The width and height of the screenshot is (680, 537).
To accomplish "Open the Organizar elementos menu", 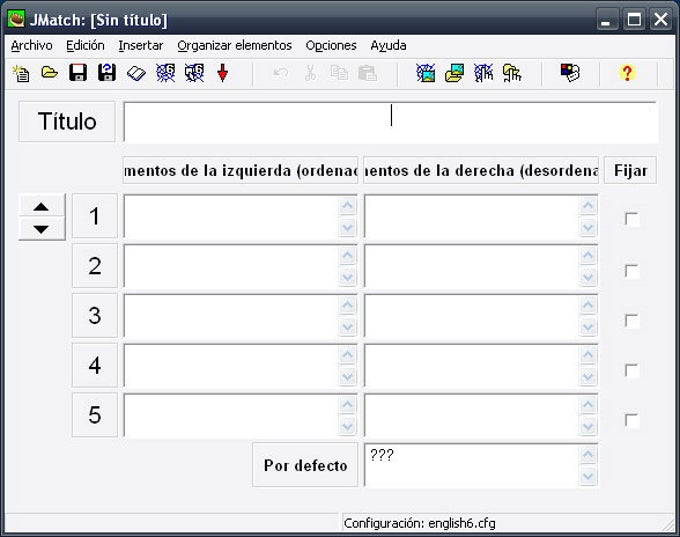I will [235, 46].
